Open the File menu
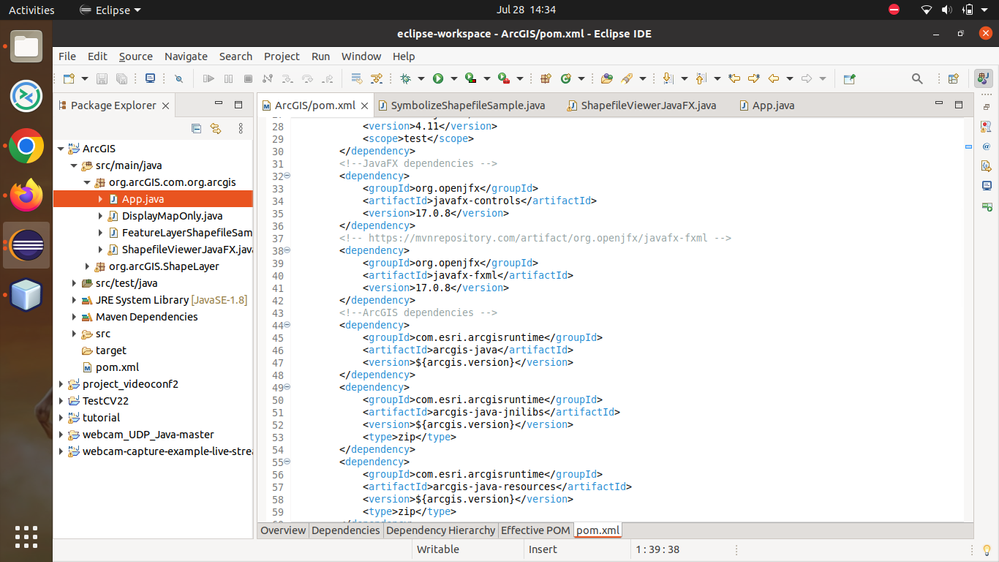 pos(67,56)
